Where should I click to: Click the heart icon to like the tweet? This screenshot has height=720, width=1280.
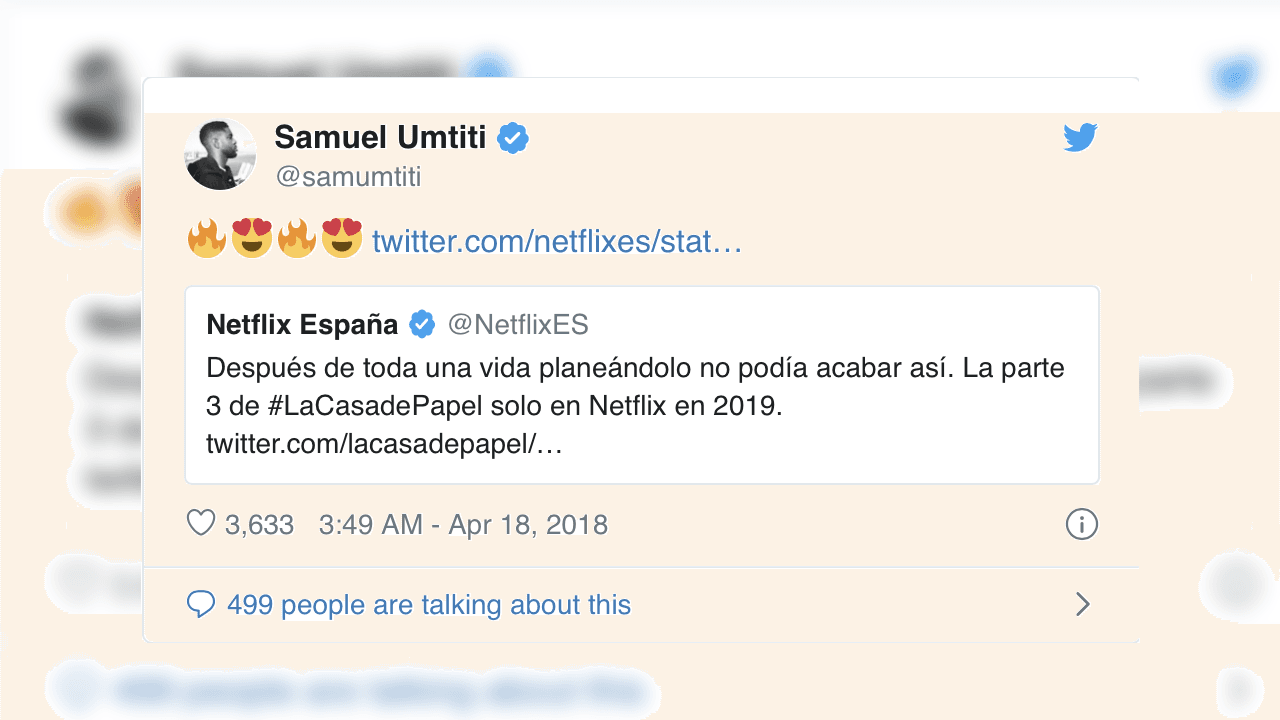pos(202,523)
